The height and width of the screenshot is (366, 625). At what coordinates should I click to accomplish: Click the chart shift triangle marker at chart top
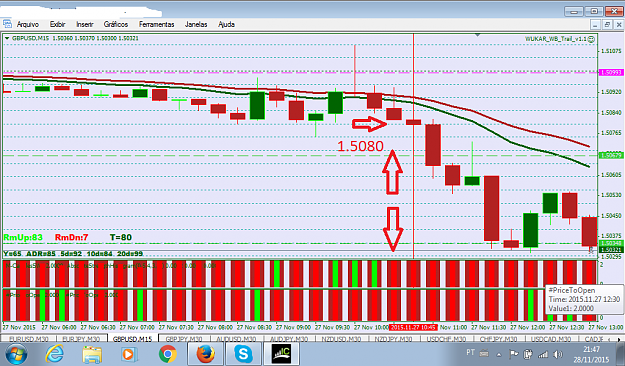pos(478,35)
